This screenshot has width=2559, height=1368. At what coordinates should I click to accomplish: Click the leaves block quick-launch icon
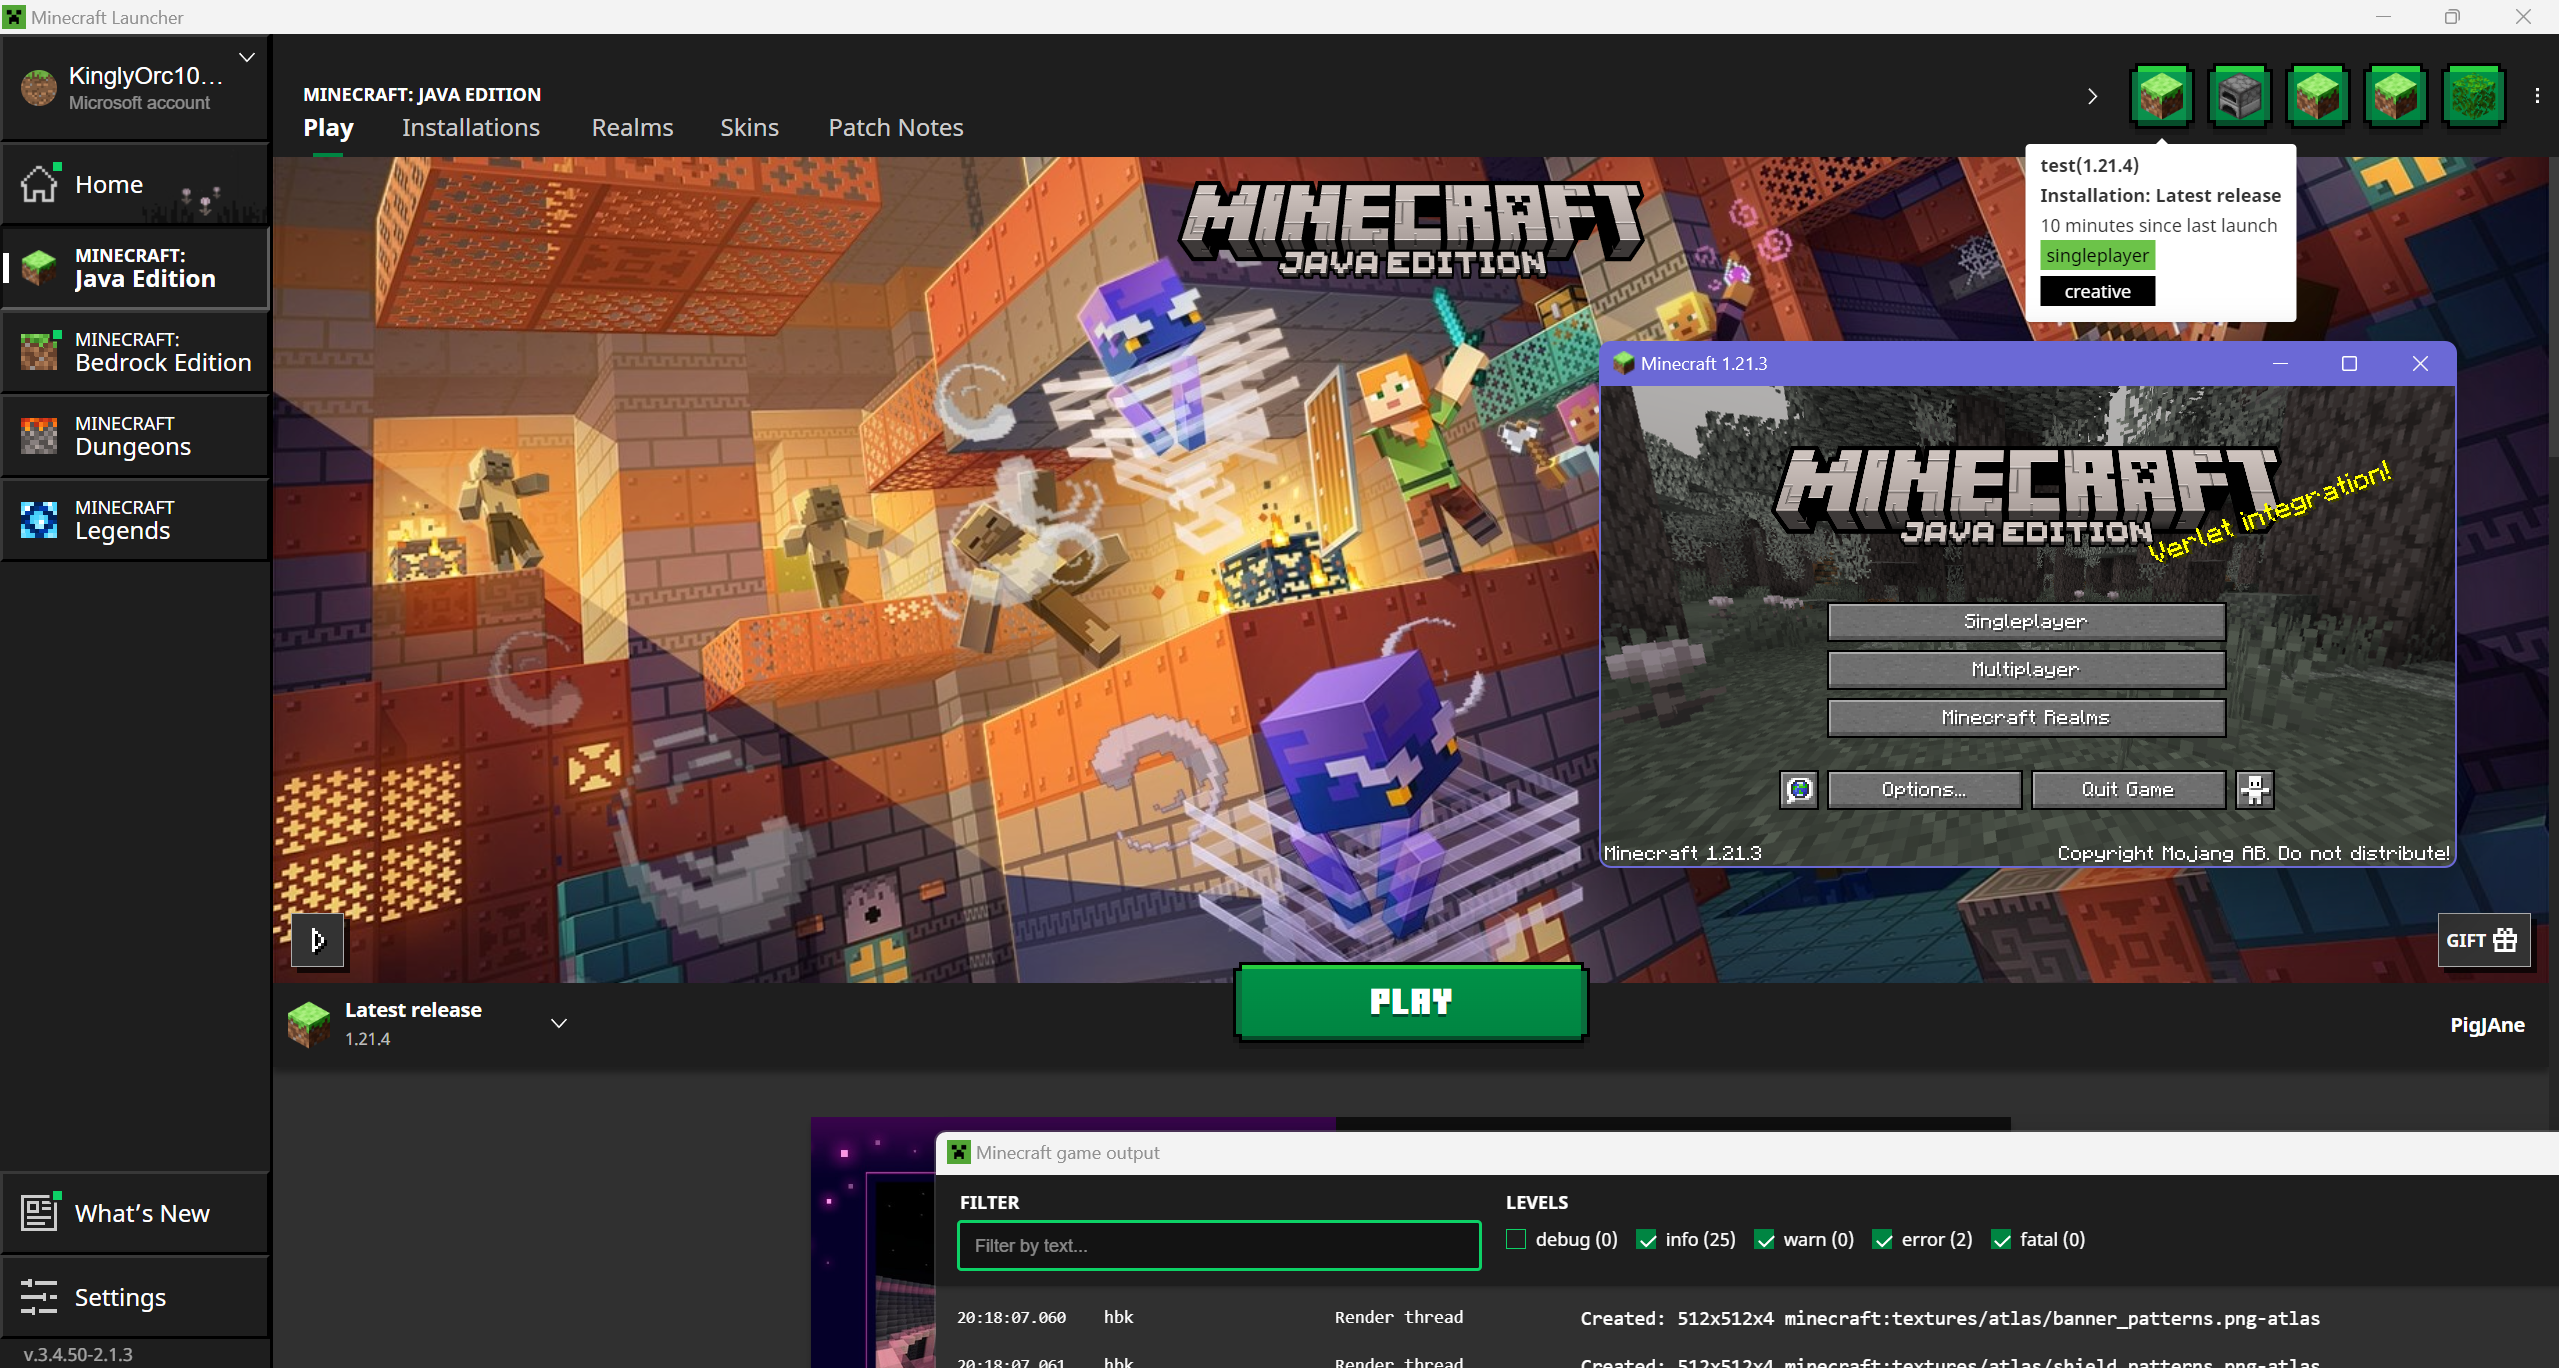pos(2473,97)
